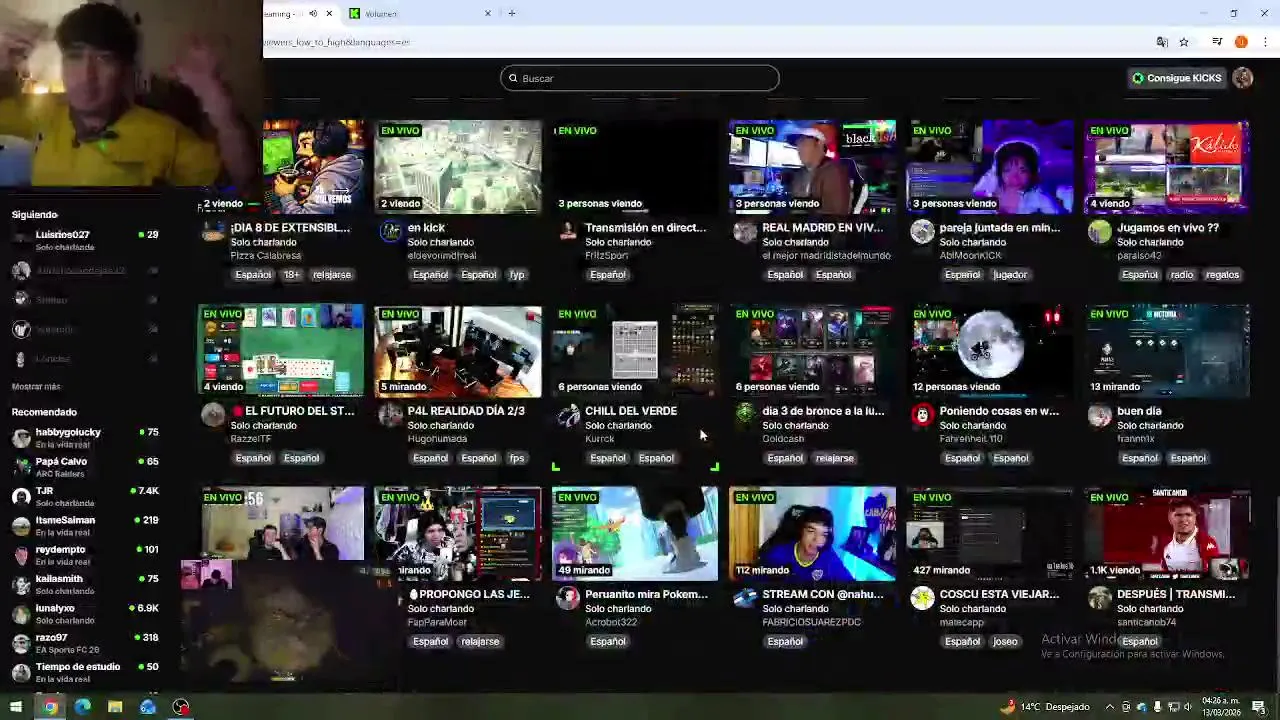Image resolution: width=1280 pixels, height=720 pixels.
Task: Open the Chrome profile avatar
Action: coord(1241,42)
